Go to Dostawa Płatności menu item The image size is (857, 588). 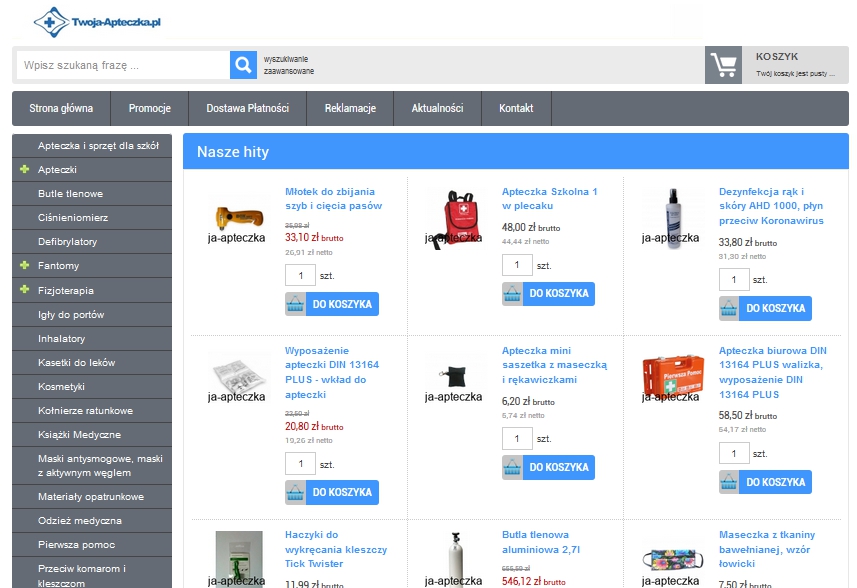point(248,109)
